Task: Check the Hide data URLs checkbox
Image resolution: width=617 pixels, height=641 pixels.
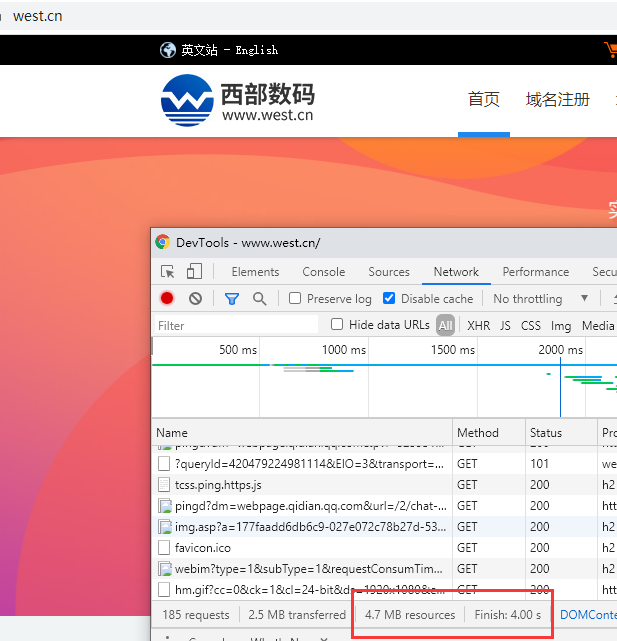Action: point(337,324)
